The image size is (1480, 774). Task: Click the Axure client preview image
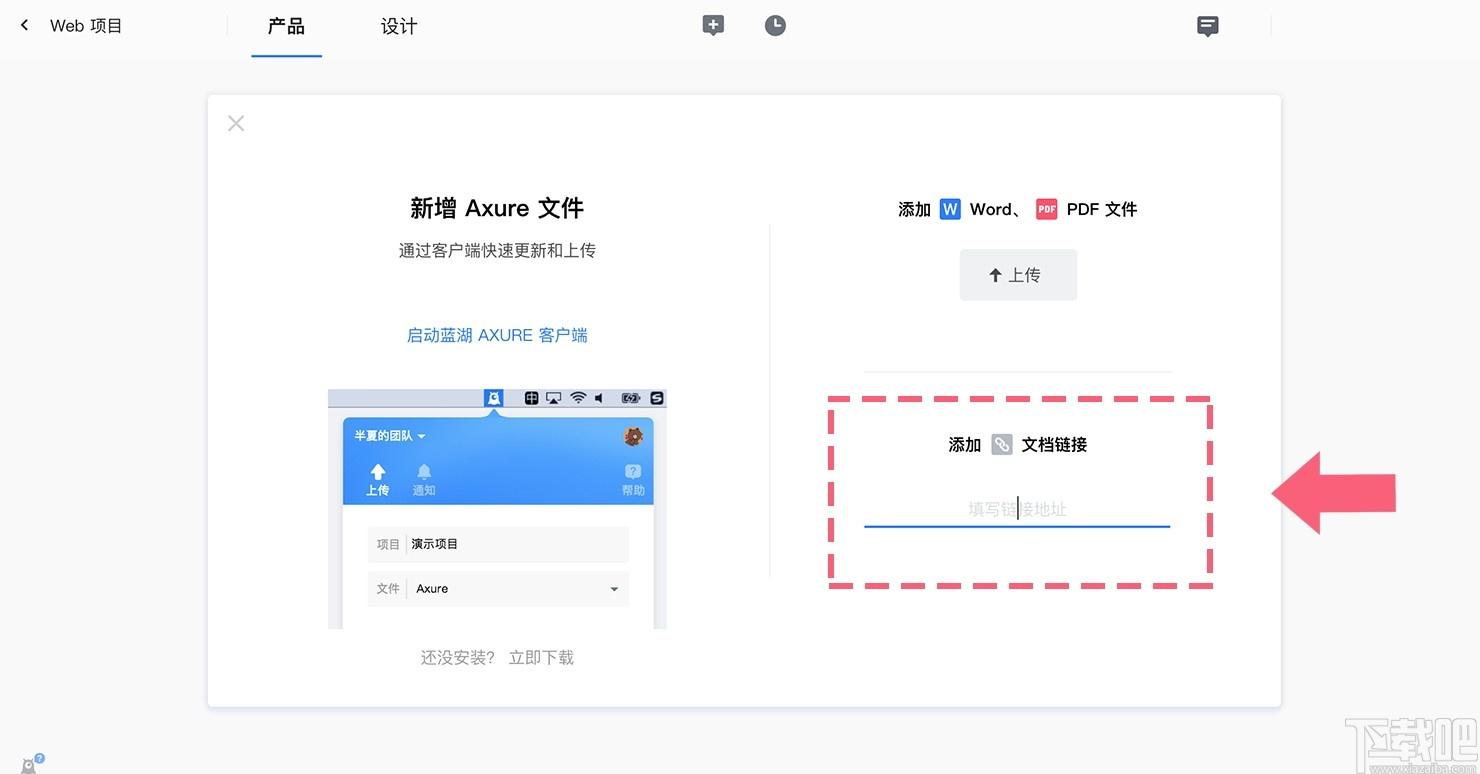click(497, 509)
